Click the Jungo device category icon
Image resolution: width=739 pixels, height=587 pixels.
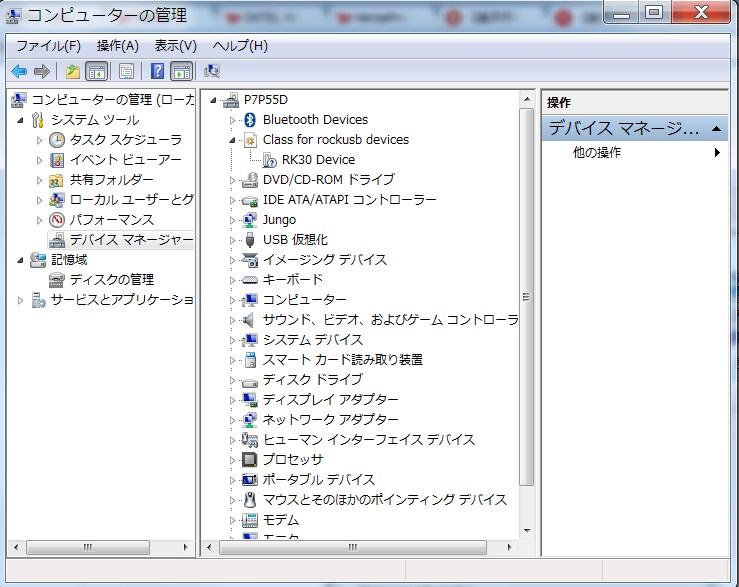[x=249, y=220]
